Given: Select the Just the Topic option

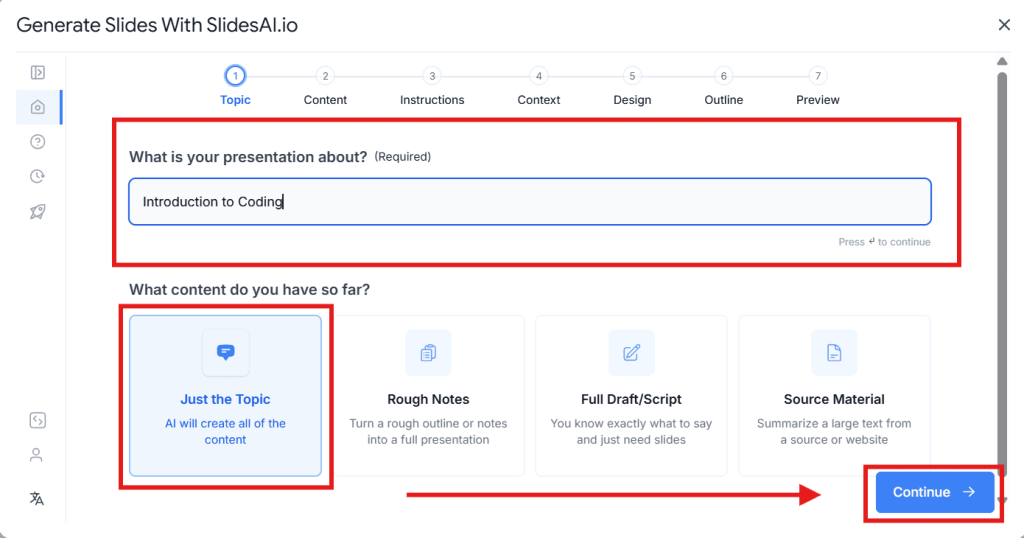Looking at the screenshot, I should click(225, 396).
